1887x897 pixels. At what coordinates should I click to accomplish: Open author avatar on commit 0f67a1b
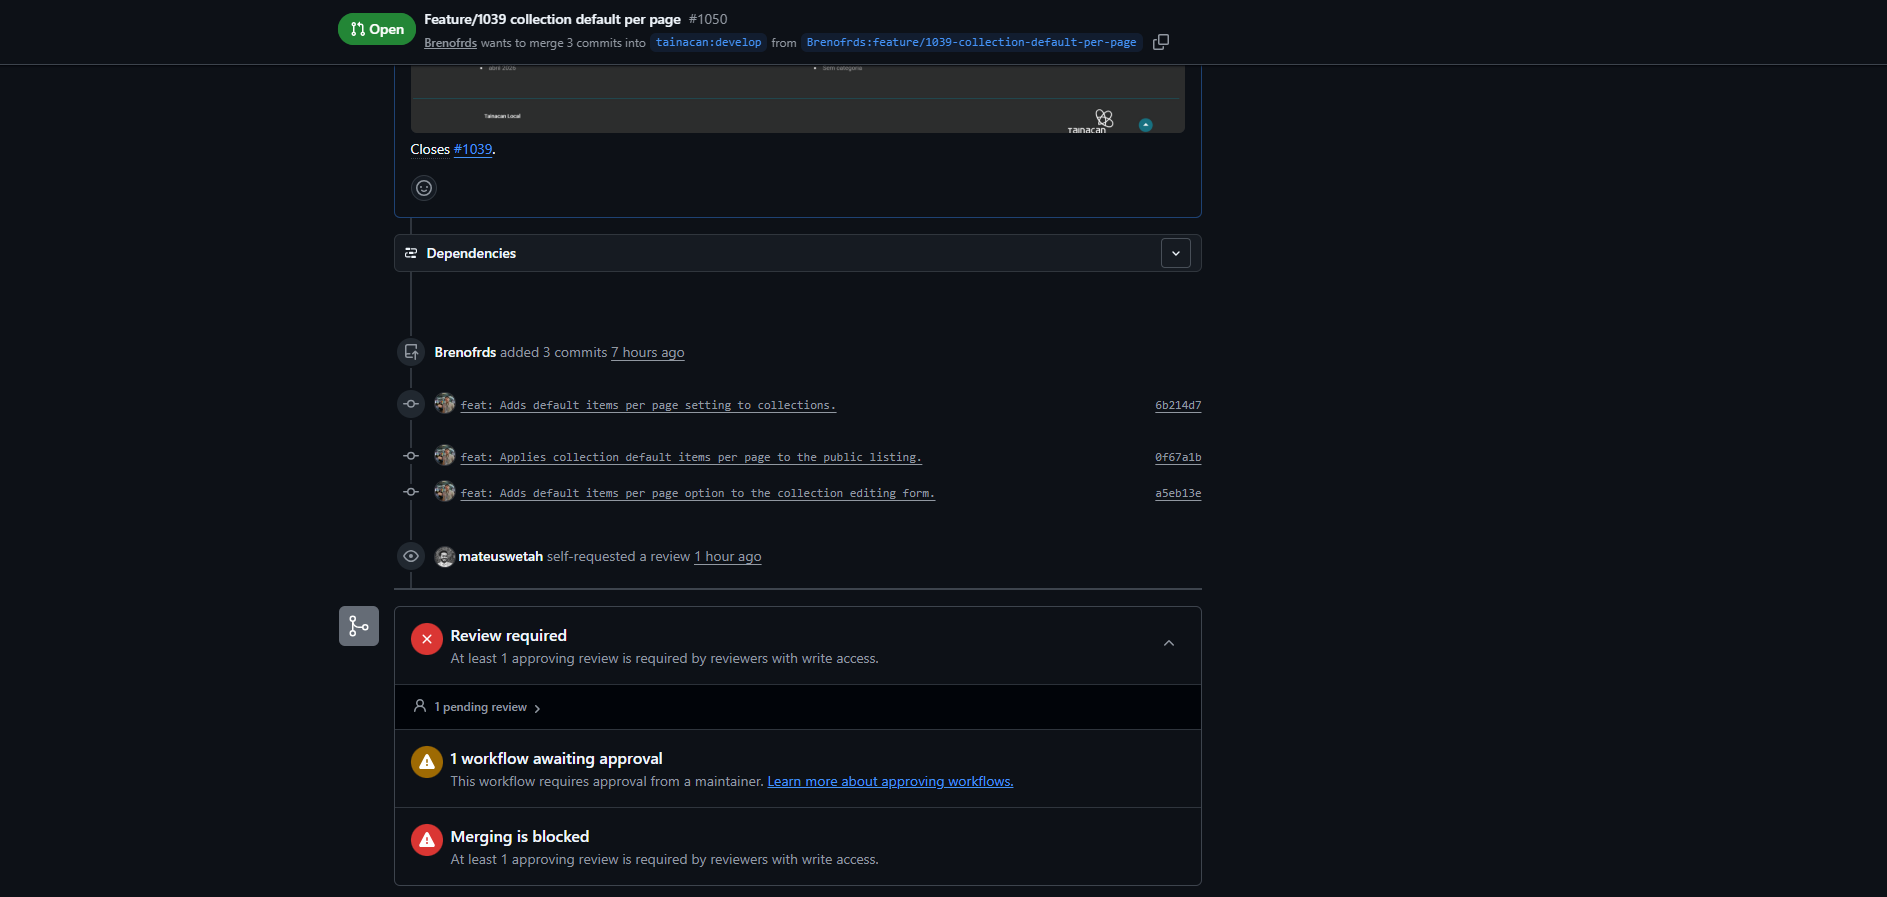(x=445, y=456)
